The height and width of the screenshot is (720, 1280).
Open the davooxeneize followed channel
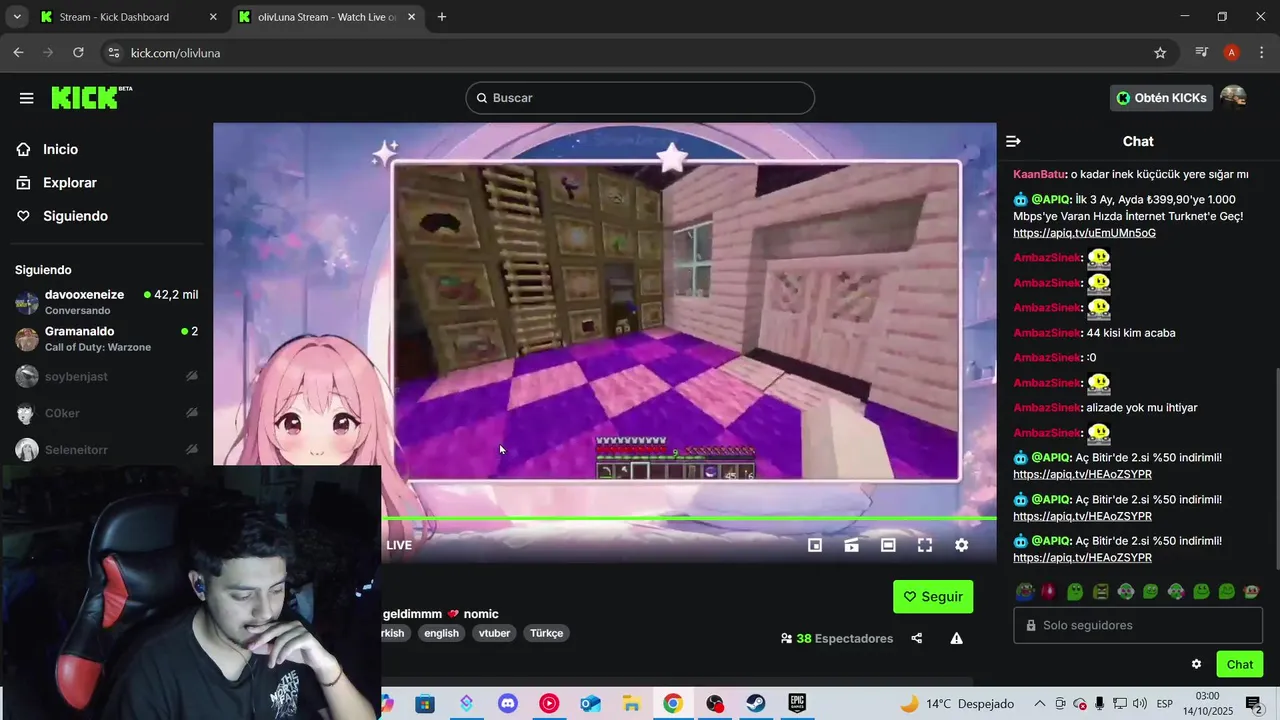click(106, 302)
